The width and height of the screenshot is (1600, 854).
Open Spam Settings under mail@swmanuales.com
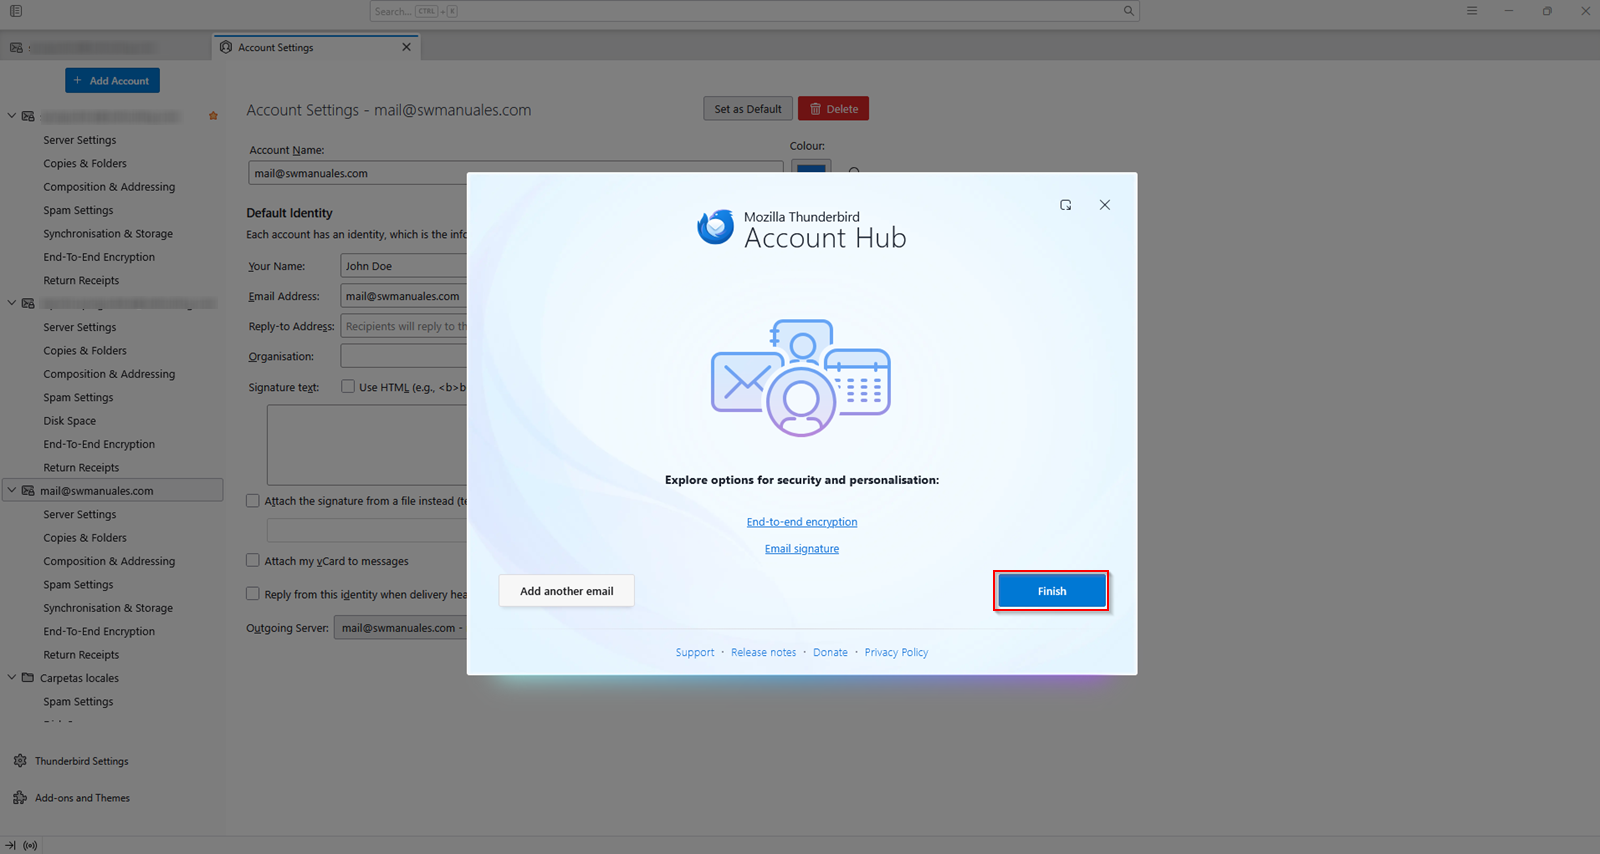78,585
